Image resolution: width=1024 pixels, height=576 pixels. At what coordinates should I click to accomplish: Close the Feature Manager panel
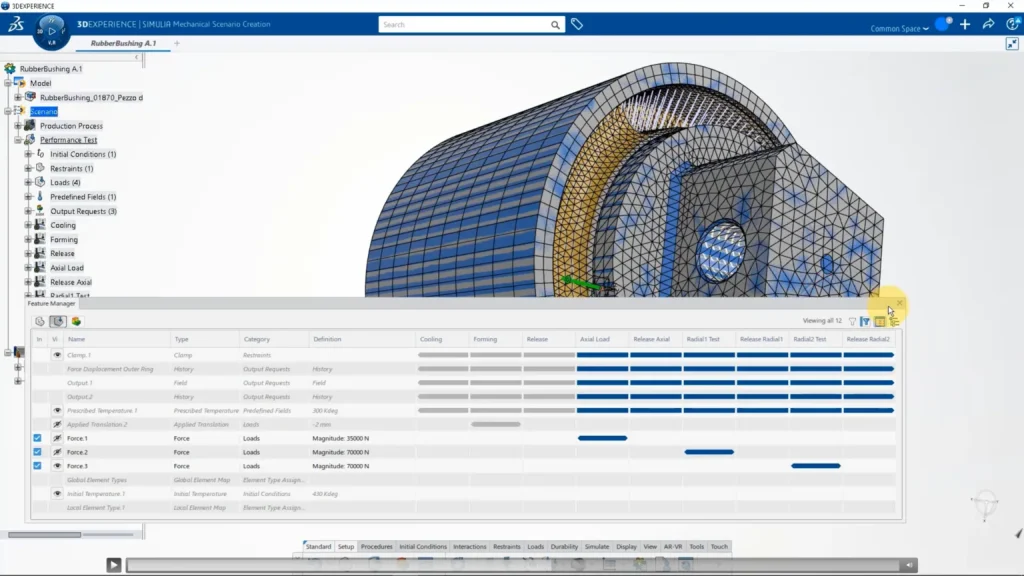(x=899, y=303)
